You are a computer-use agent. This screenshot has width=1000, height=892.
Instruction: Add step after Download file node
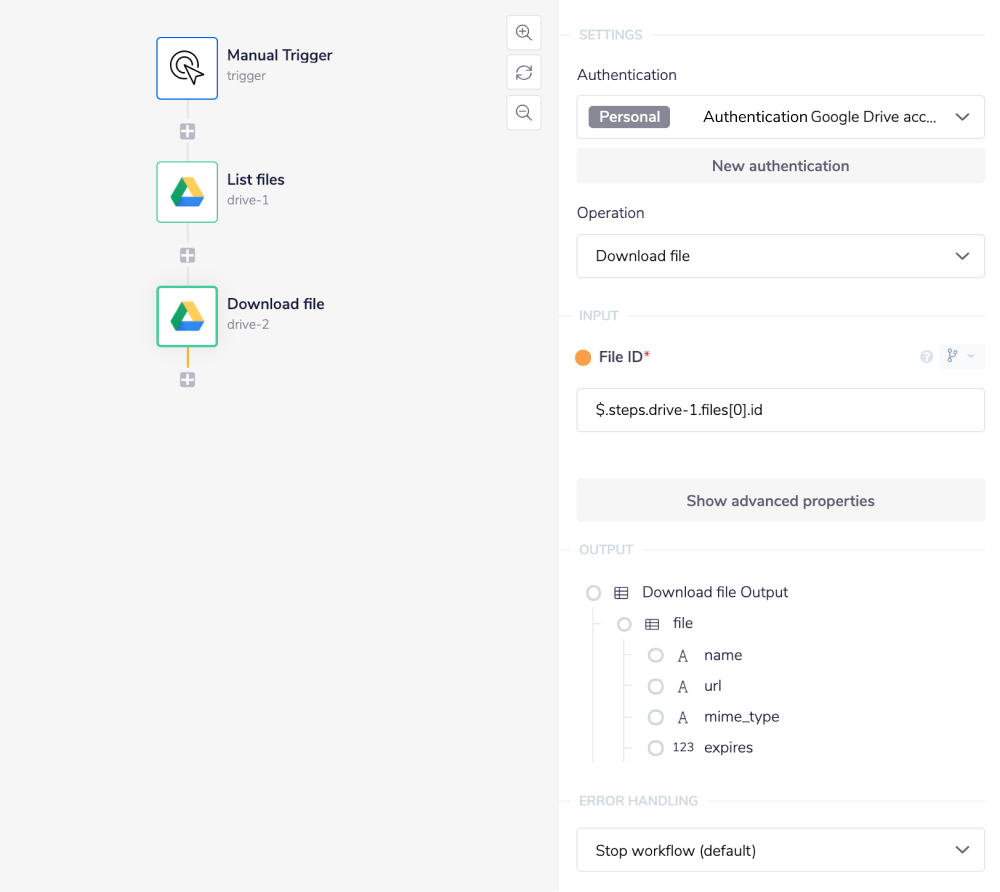point(187,380)
